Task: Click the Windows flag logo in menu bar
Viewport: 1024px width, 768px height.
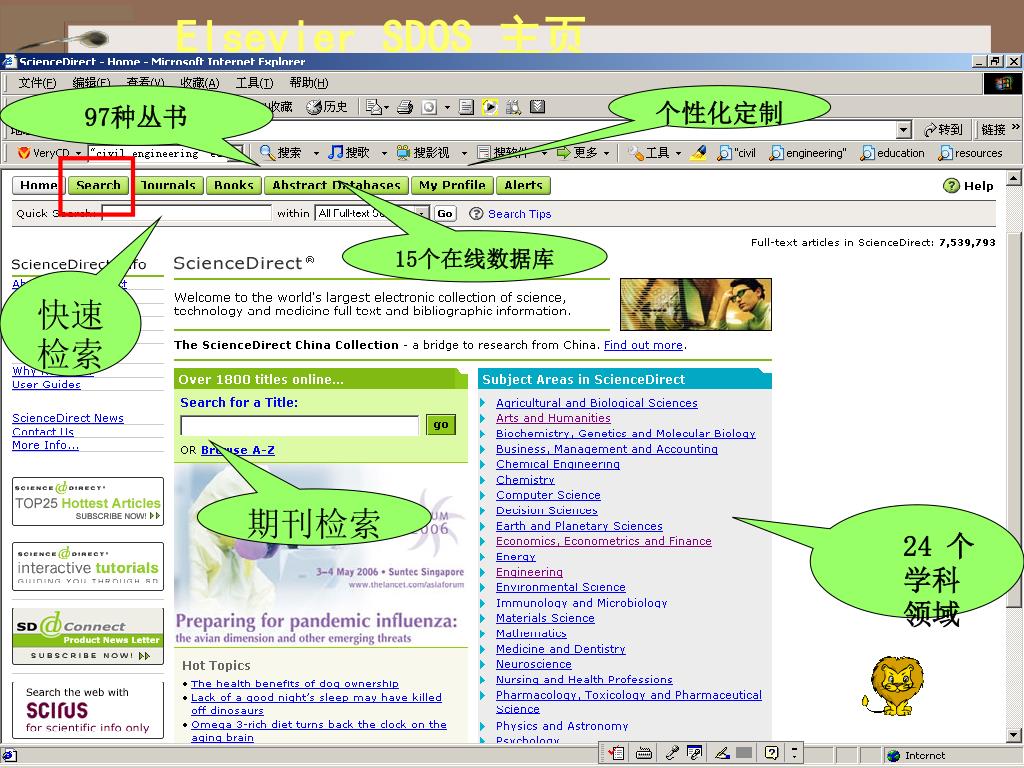Action: pyautogui.click(x=1002, y=84)
